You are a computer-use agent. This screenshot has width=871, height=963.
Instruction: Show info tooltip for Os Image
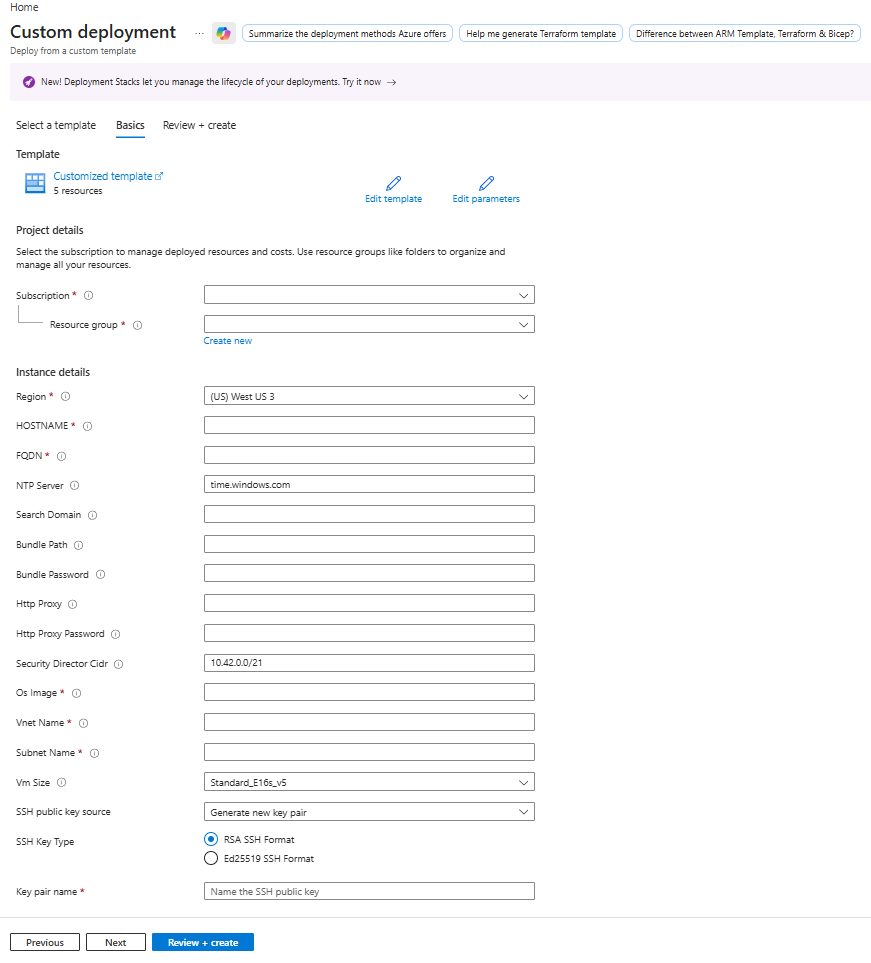[77, 693]
